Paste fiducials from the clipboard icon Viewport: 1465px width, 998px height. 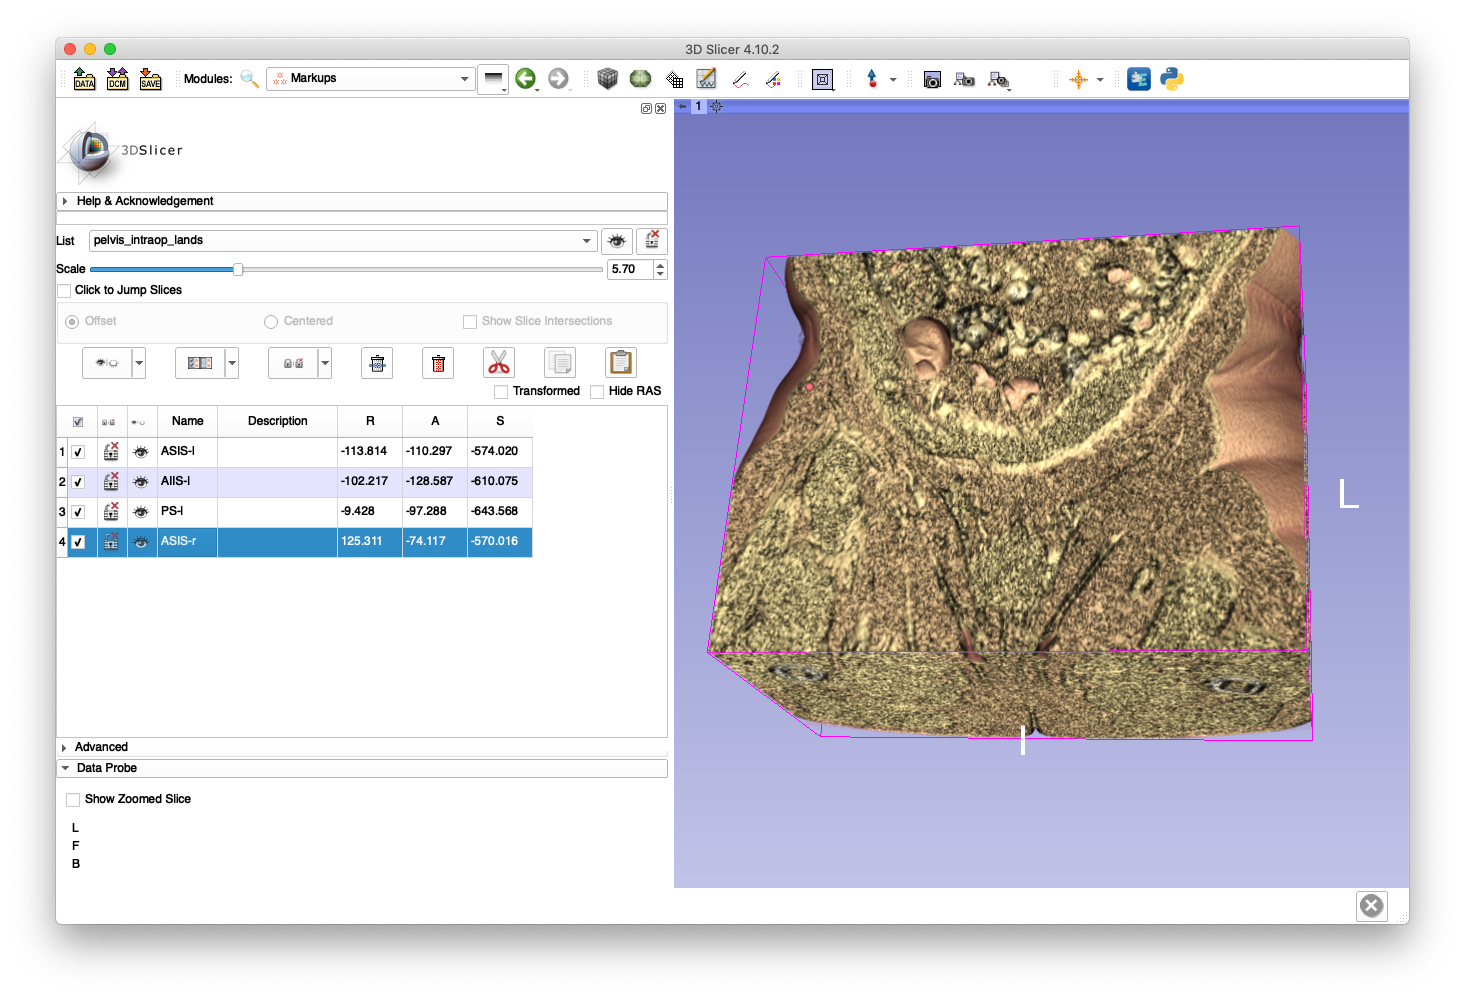(x=620, y=362)
